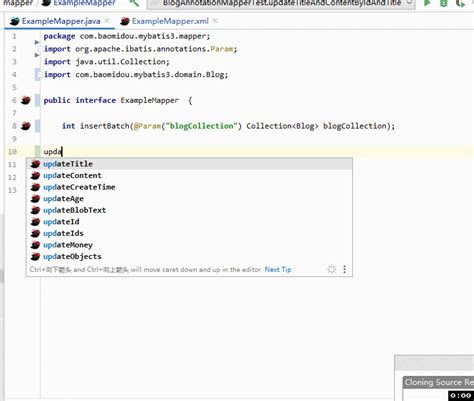474x401 pixels.
Task: Click the Debug bug icon in toolbar
Action: [444, 3]
